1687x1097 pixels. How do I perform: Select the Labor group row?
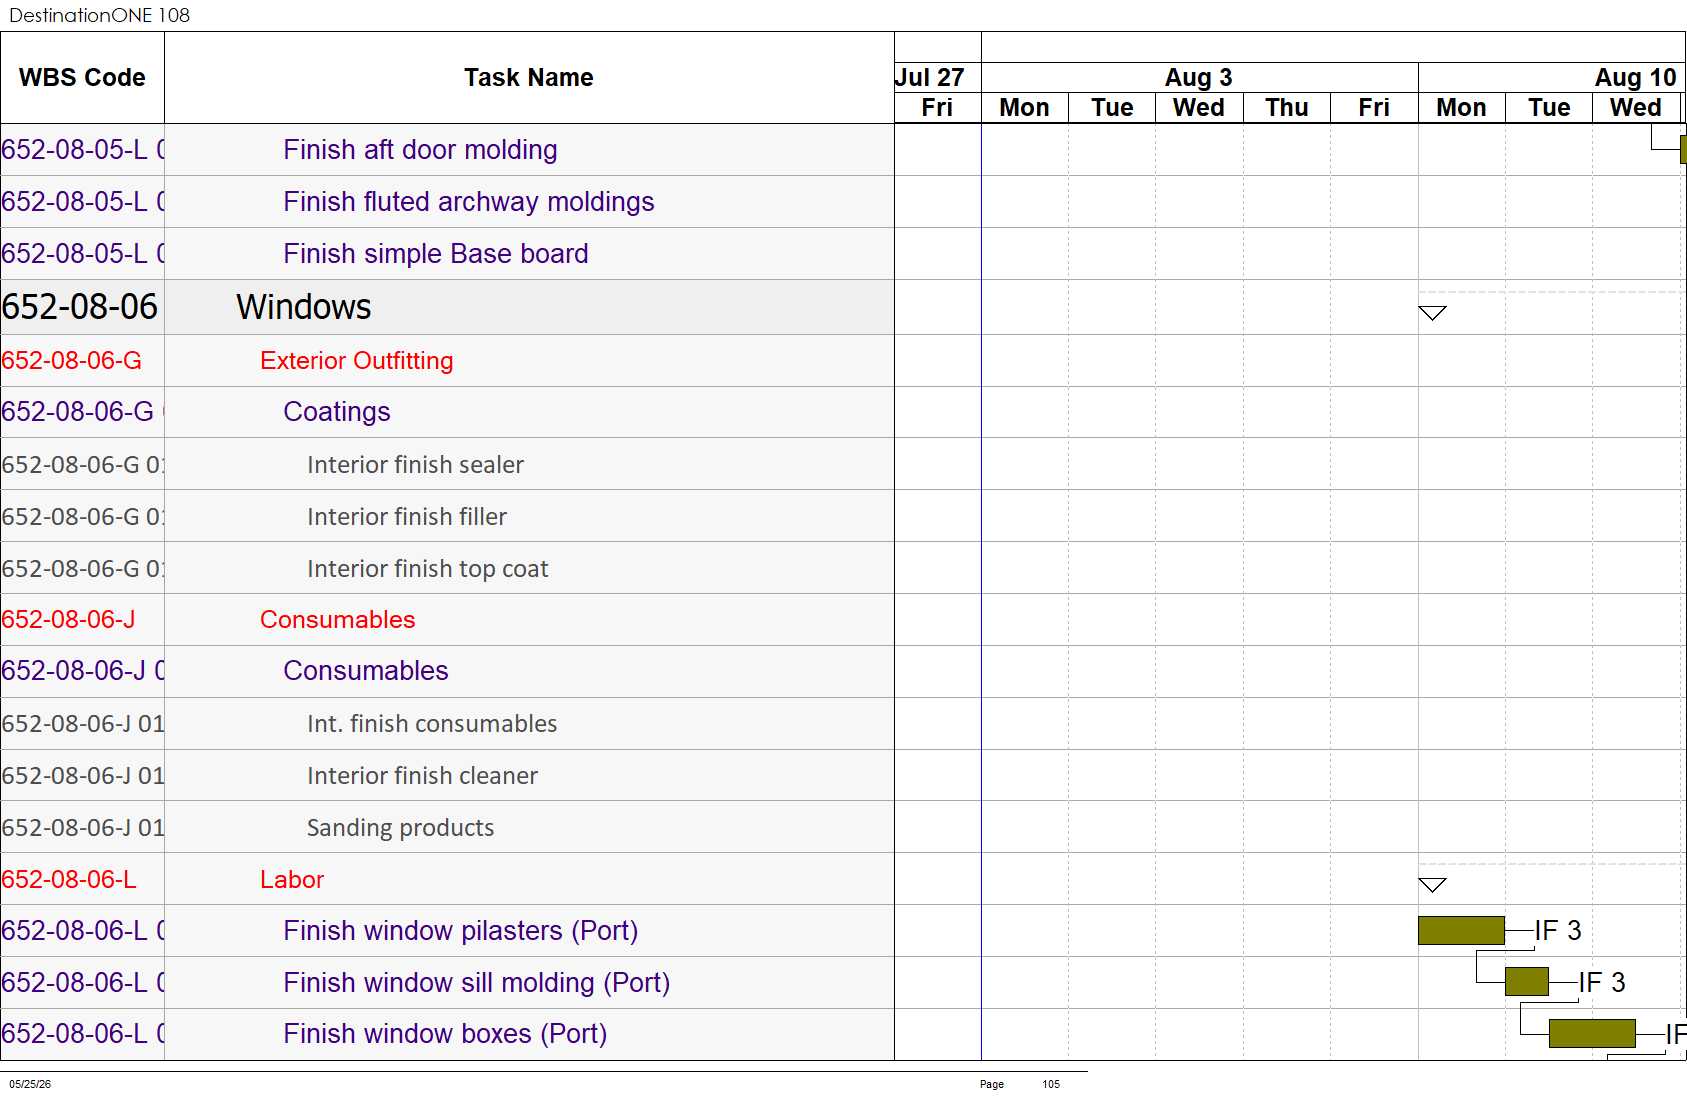[x=447, y=879]
